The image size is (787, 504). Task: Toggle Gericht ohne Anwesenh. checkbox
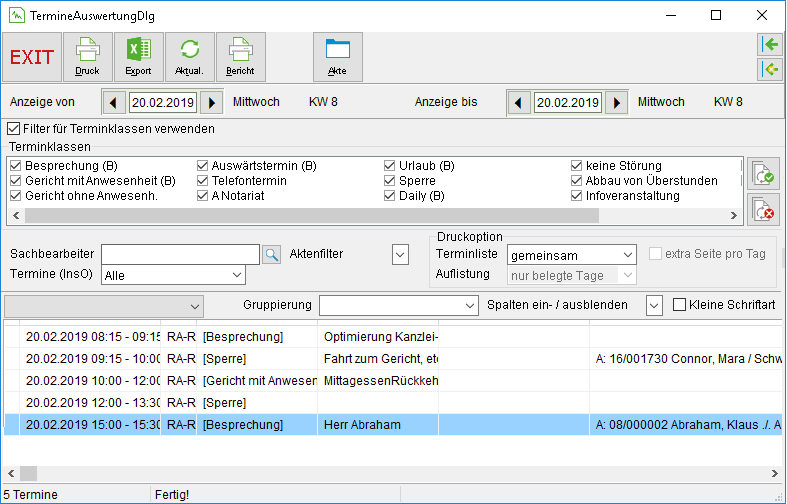(16, 196)
